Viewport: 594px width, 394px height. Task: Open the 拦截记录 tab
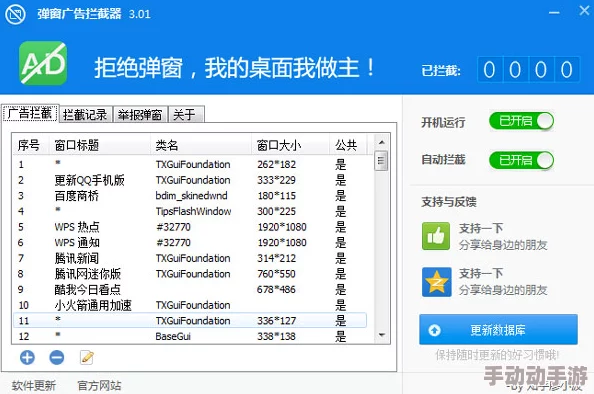(x=85, y=114)
